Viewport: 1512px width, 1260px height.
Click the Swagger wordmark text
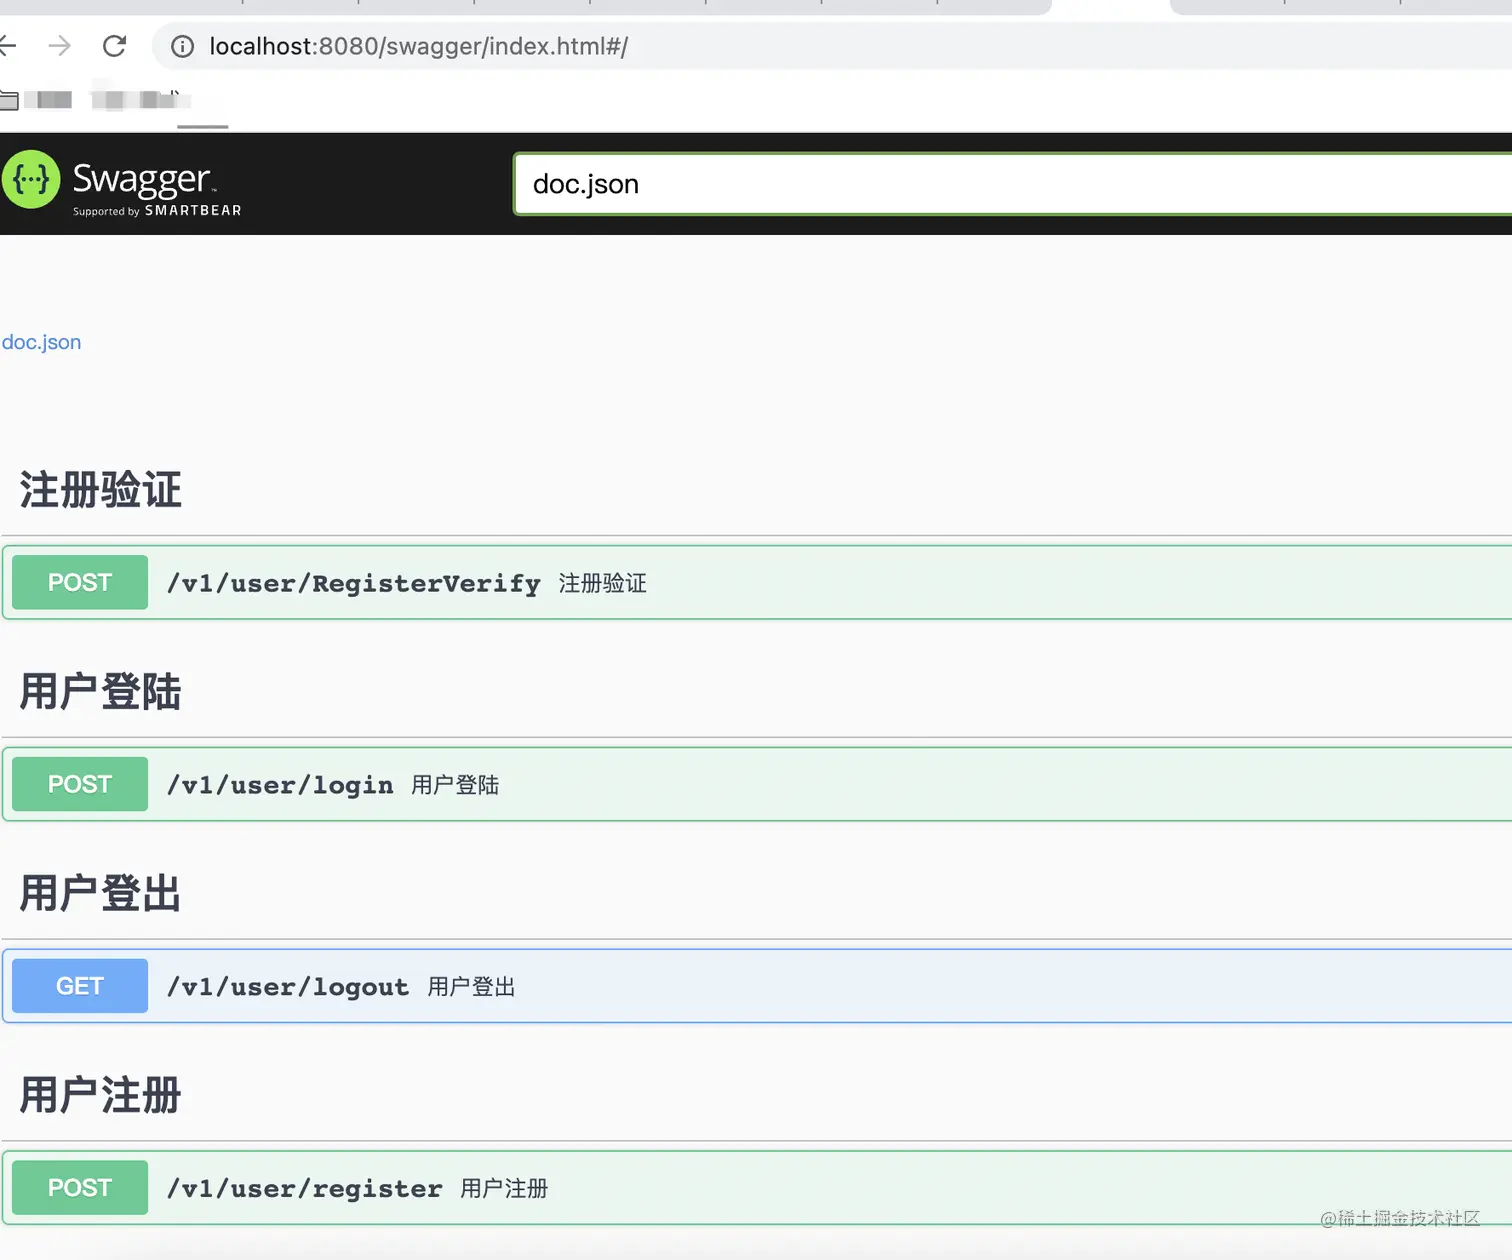tap(142, 179)
